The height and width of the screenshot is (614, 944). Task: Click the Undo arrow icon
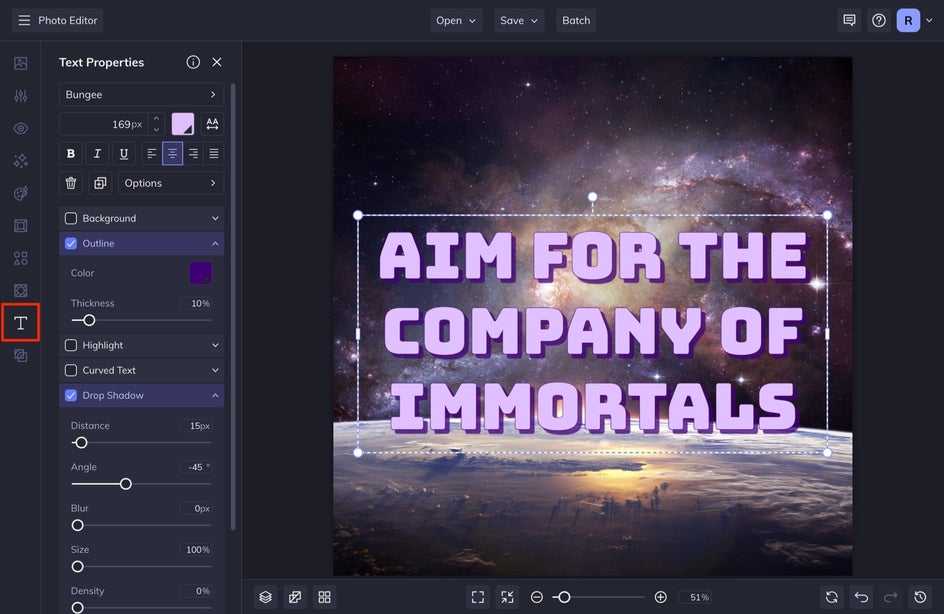pyautogui.click(x=861, y=597)
